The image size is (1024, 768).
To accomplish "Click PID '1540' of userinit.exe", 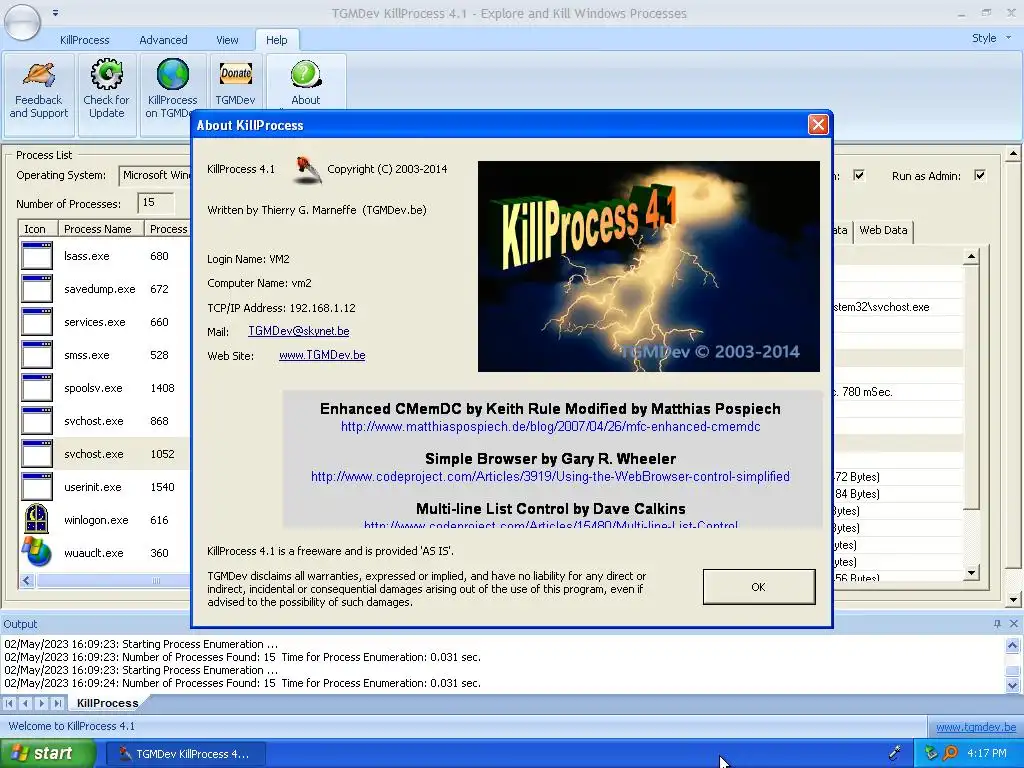I will (162, 487).
